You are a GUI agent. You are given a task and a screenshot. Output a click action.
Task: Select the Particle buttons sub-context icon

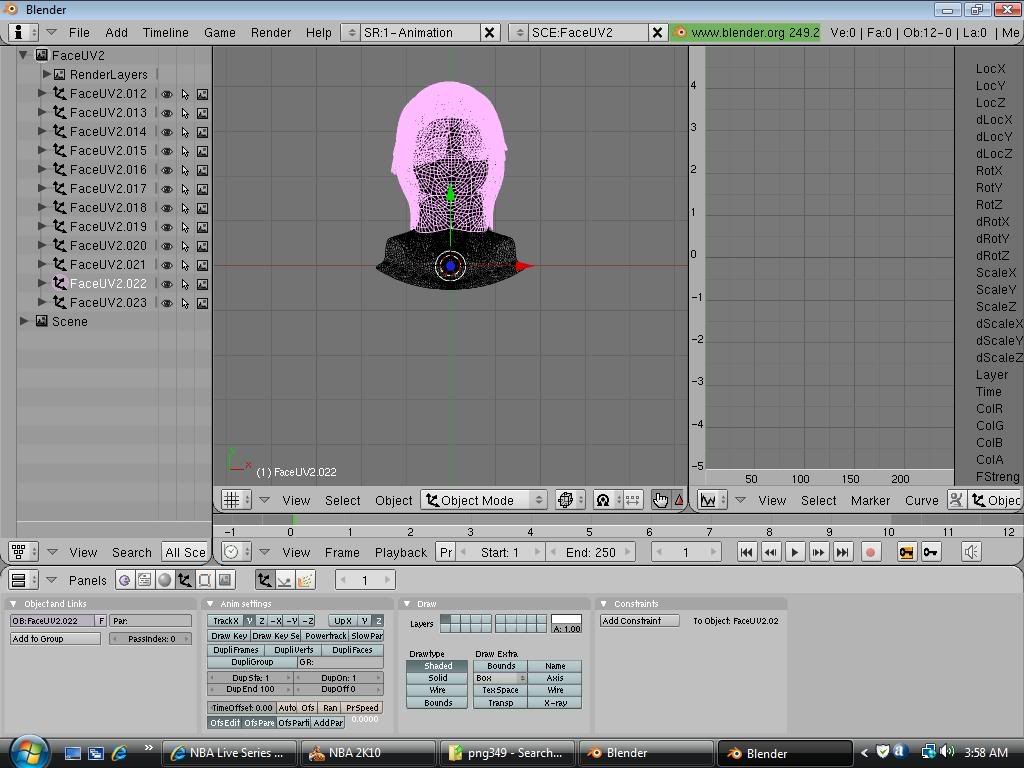pos(305,580)
